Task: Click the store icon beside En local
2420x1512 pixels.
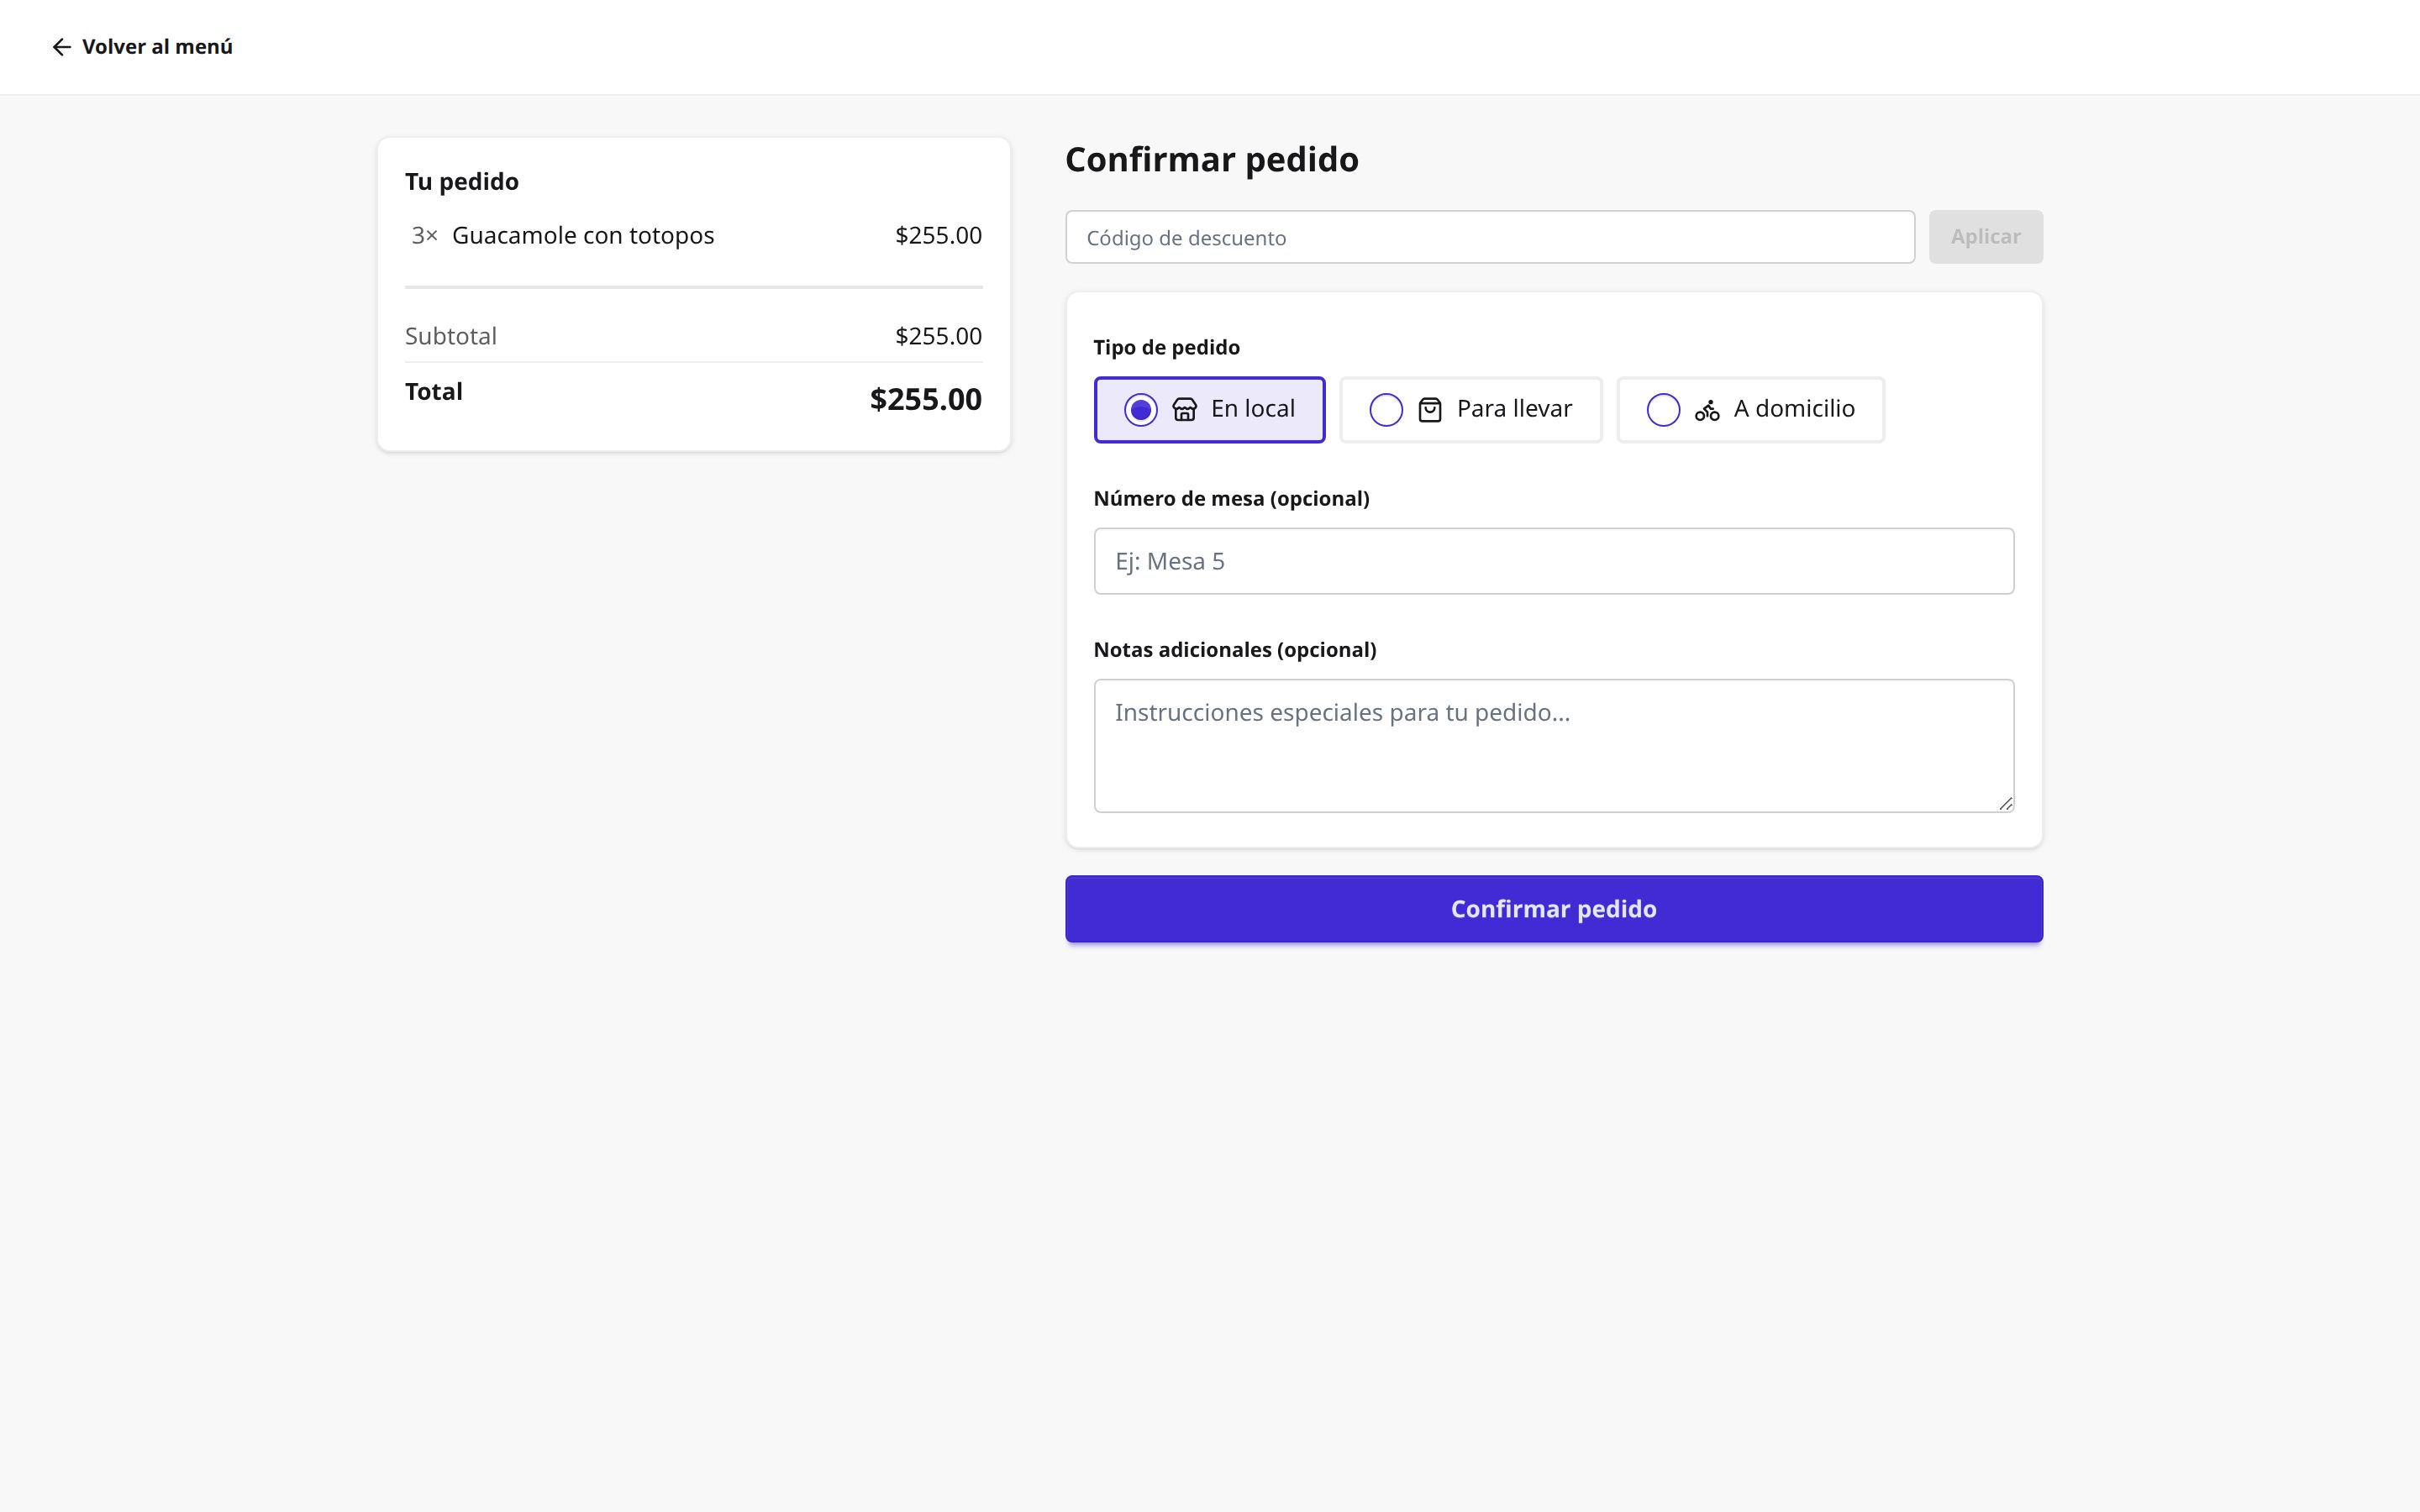Action: (x=1184, y=410)
